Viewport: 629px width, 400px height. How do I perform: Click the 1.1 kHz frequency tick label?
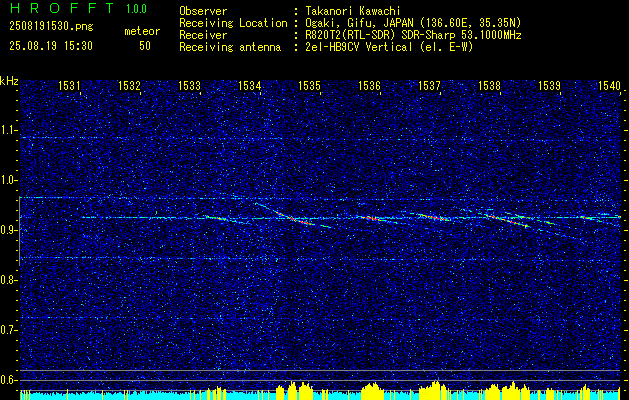pyautogui.click(x=7, y=130)
